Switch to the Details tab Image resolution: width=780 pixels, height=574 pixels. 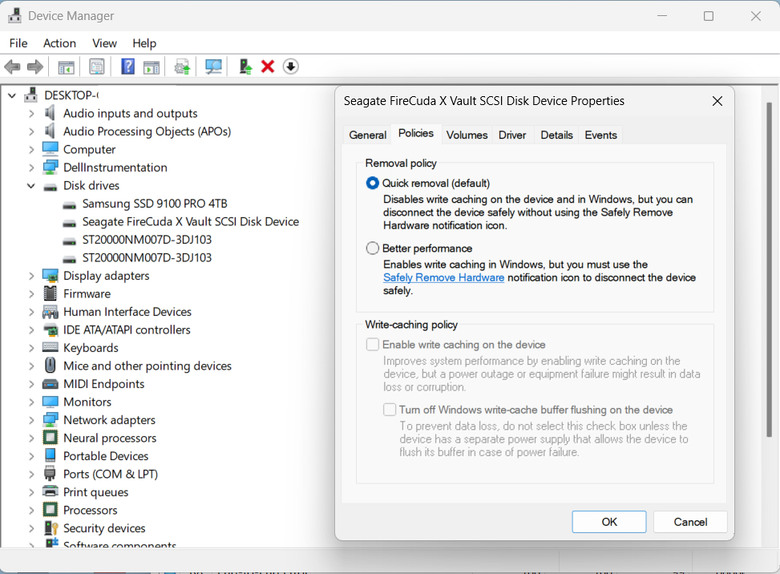pyautogui.click(x=557, y=135)
